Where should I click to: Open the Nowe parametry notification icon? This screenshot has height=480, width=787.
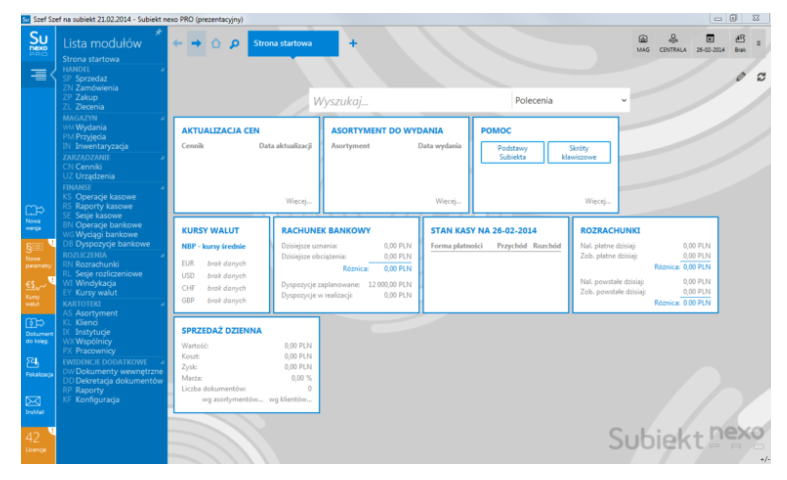click(38, 256)
